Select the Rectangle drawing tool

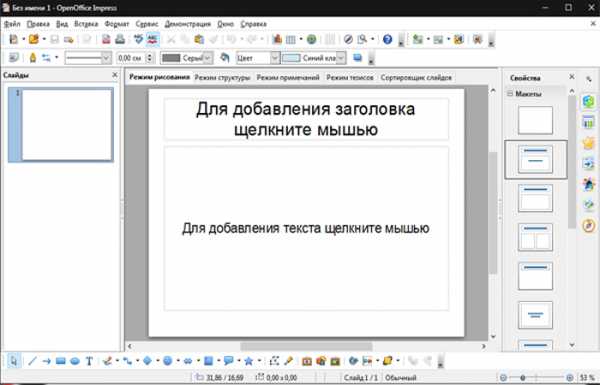[60, 361]
